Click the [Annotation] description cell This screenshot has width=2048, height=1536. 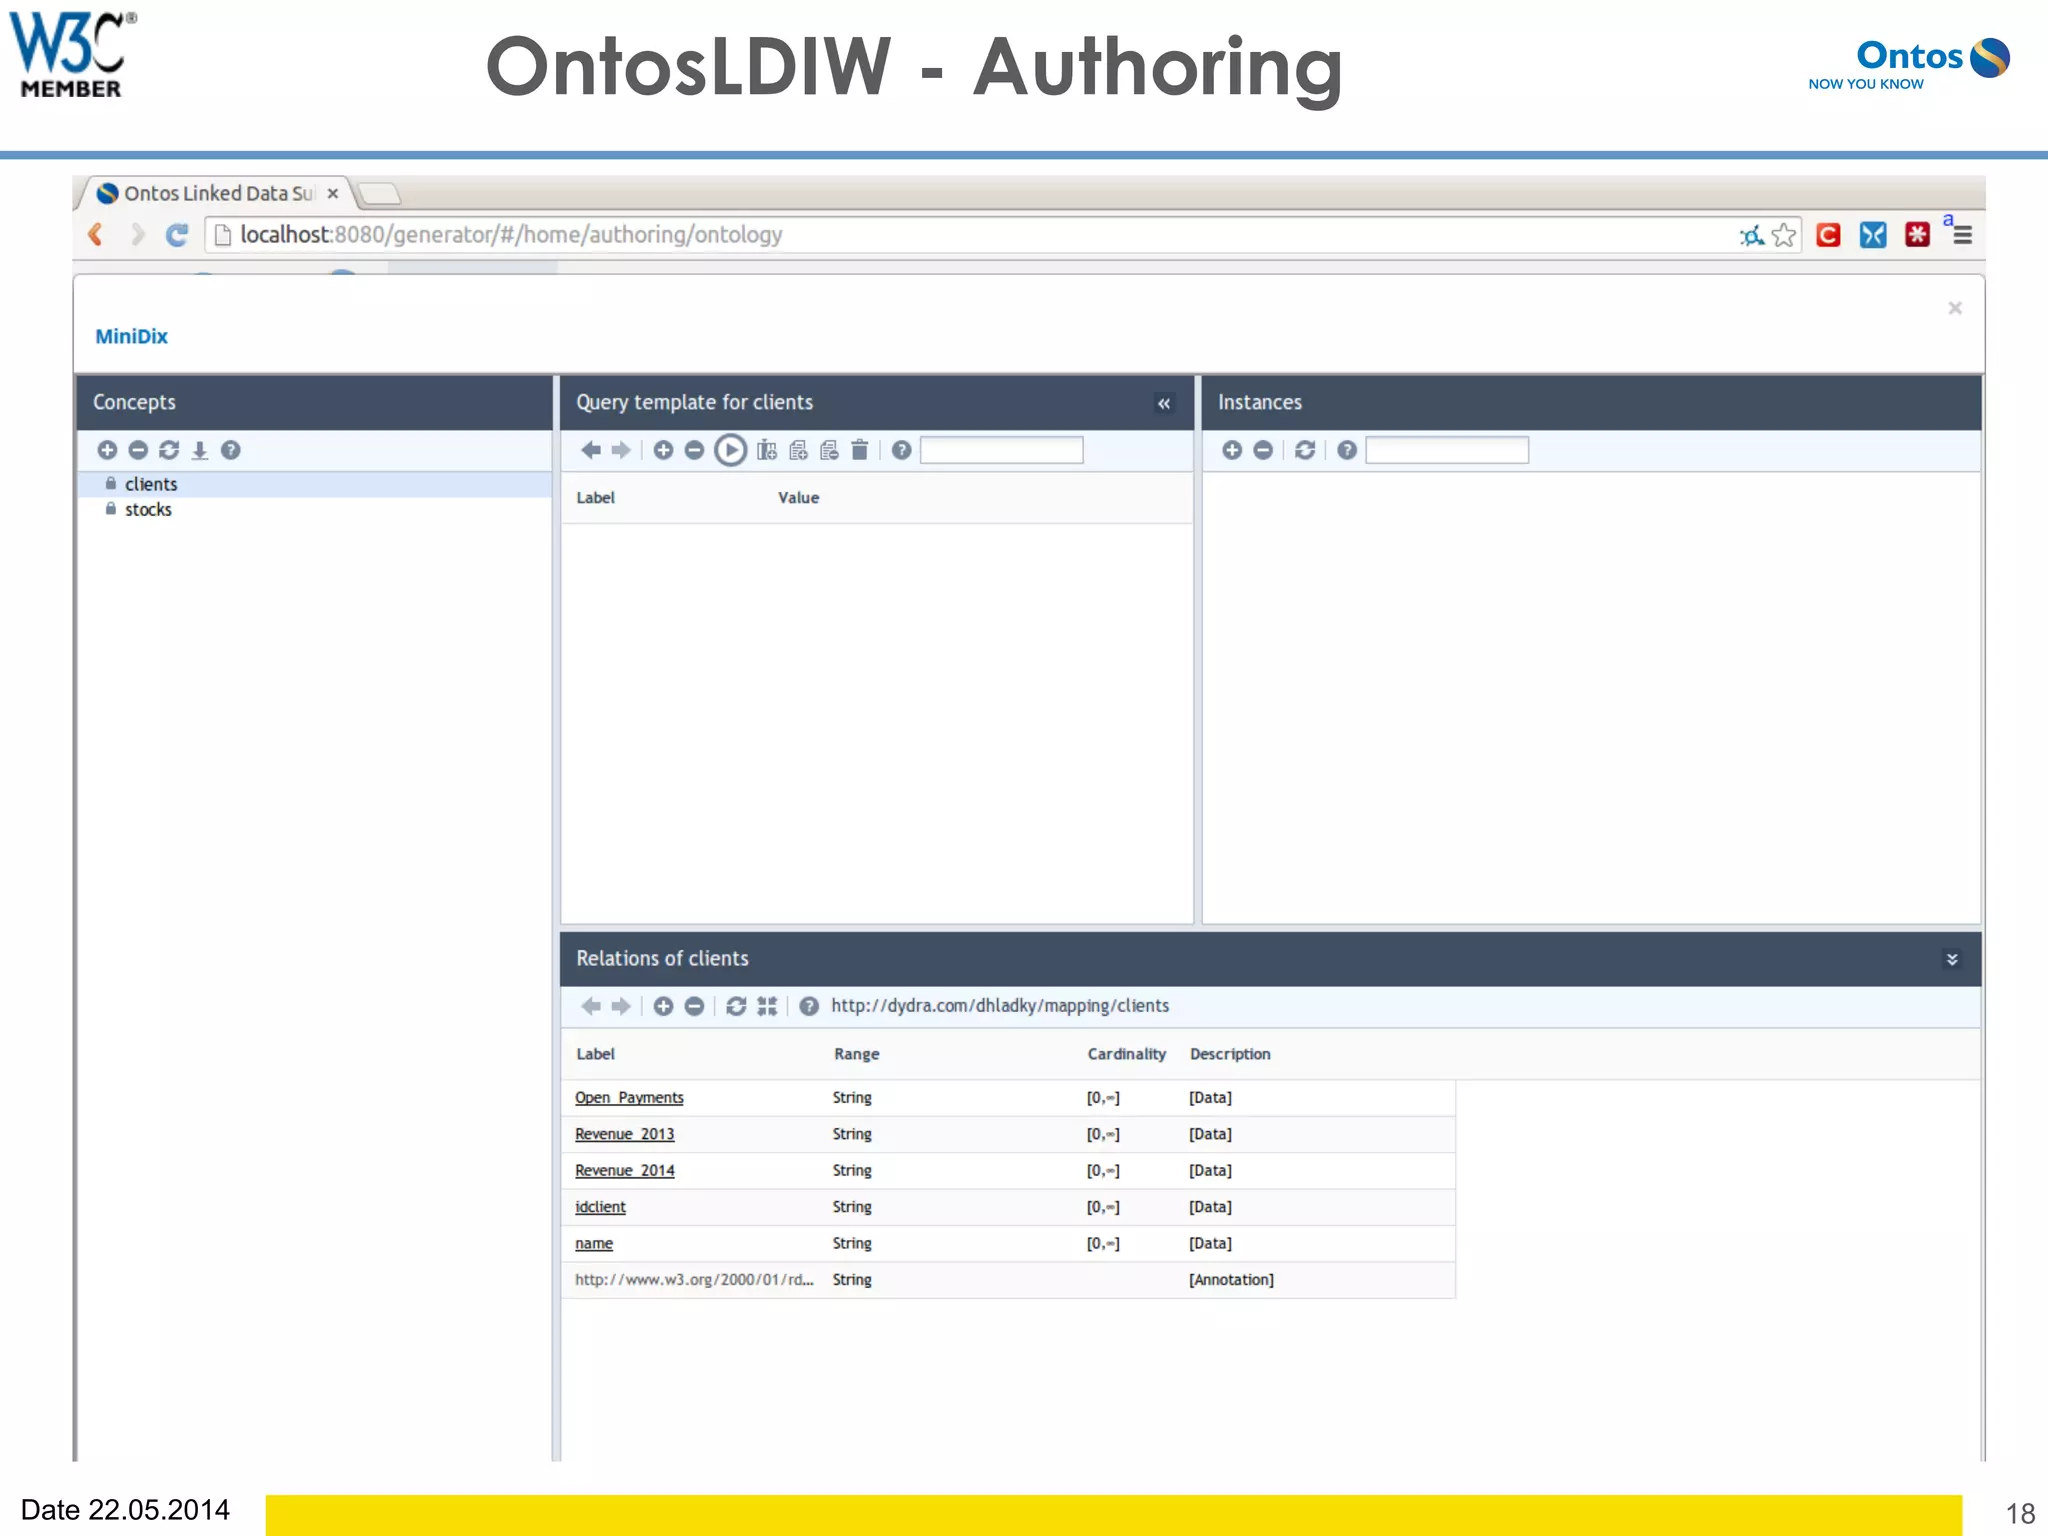point(1231,1280)
